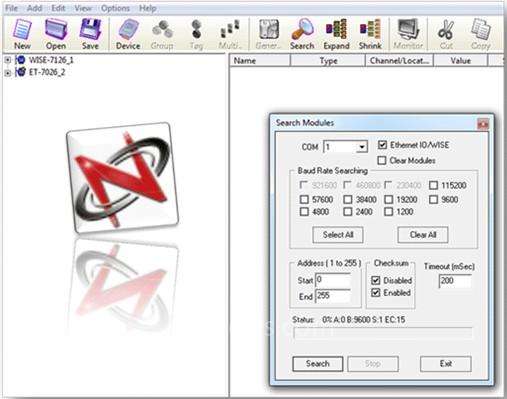The image size is (507, 399).
Task: Start scanning with the Search button
Action: (x=318, y=364)
